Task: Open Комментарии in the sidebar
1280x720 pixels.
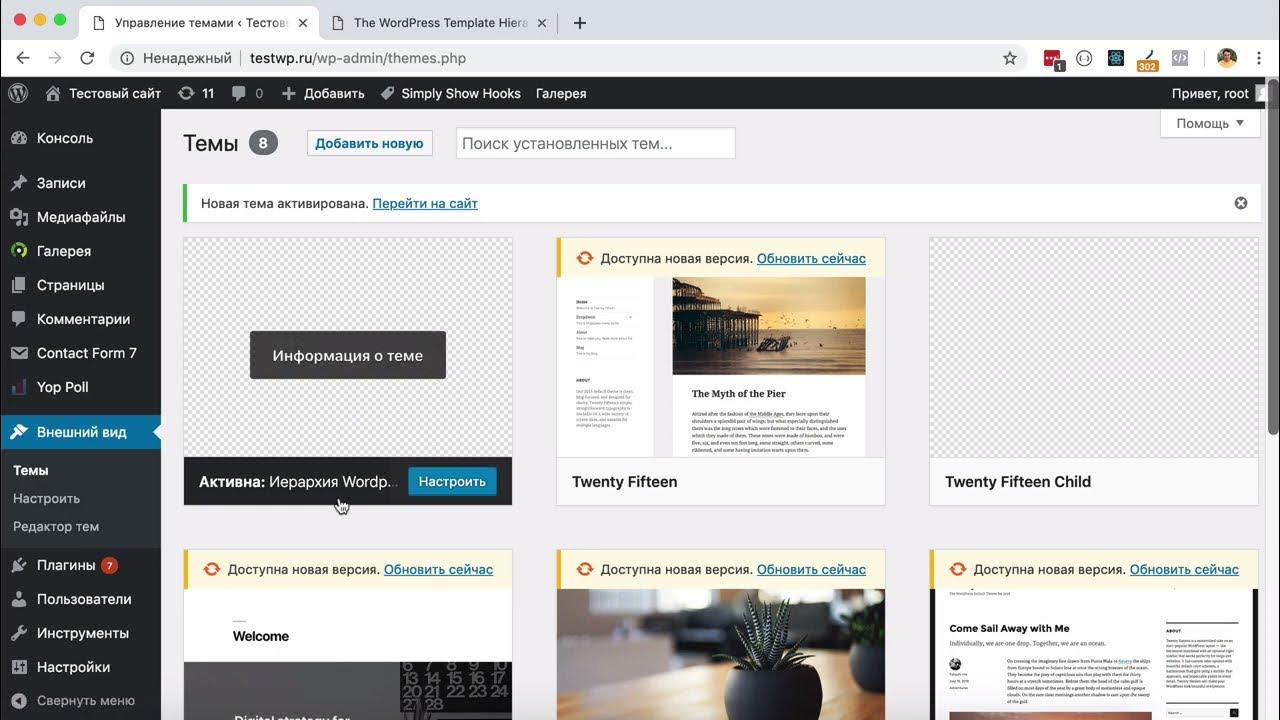Action: pos(80,319)
